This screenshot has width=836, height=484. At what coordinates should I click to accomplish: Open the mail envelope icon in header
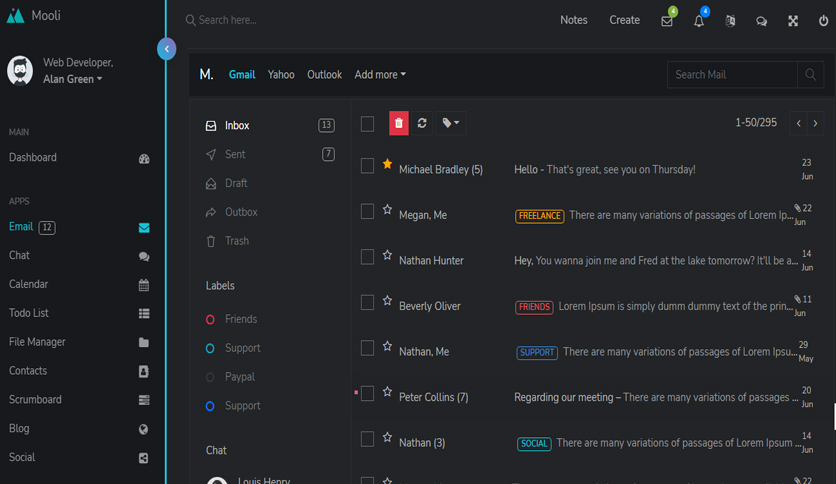[667, 21]
